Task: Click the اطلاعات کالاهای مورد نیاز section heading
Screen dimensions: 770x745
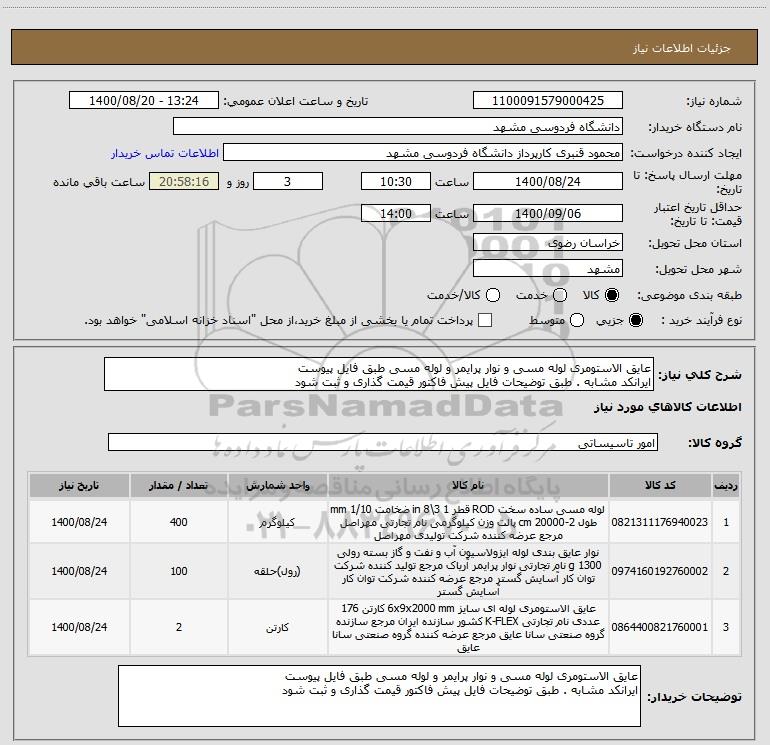Action: coord(668,407)
